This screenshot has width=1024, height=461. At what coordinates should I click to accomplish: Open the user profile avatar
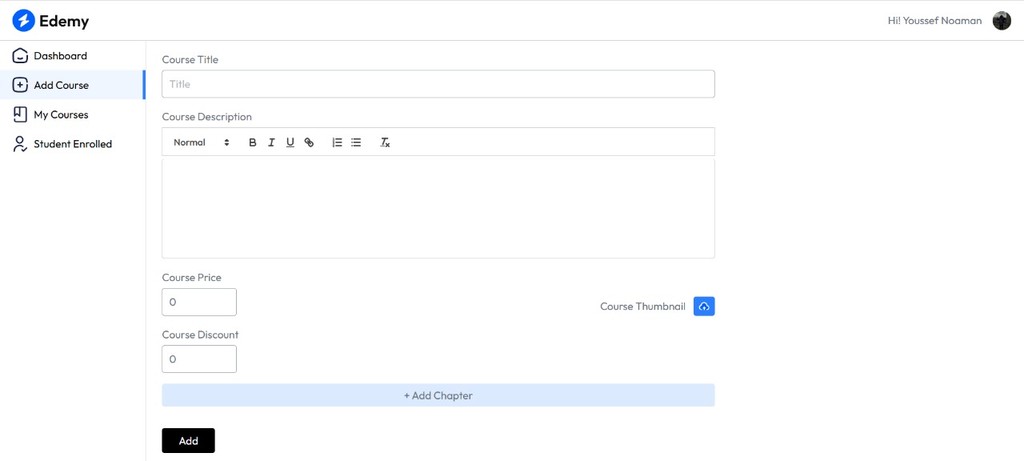(1001, 21)
